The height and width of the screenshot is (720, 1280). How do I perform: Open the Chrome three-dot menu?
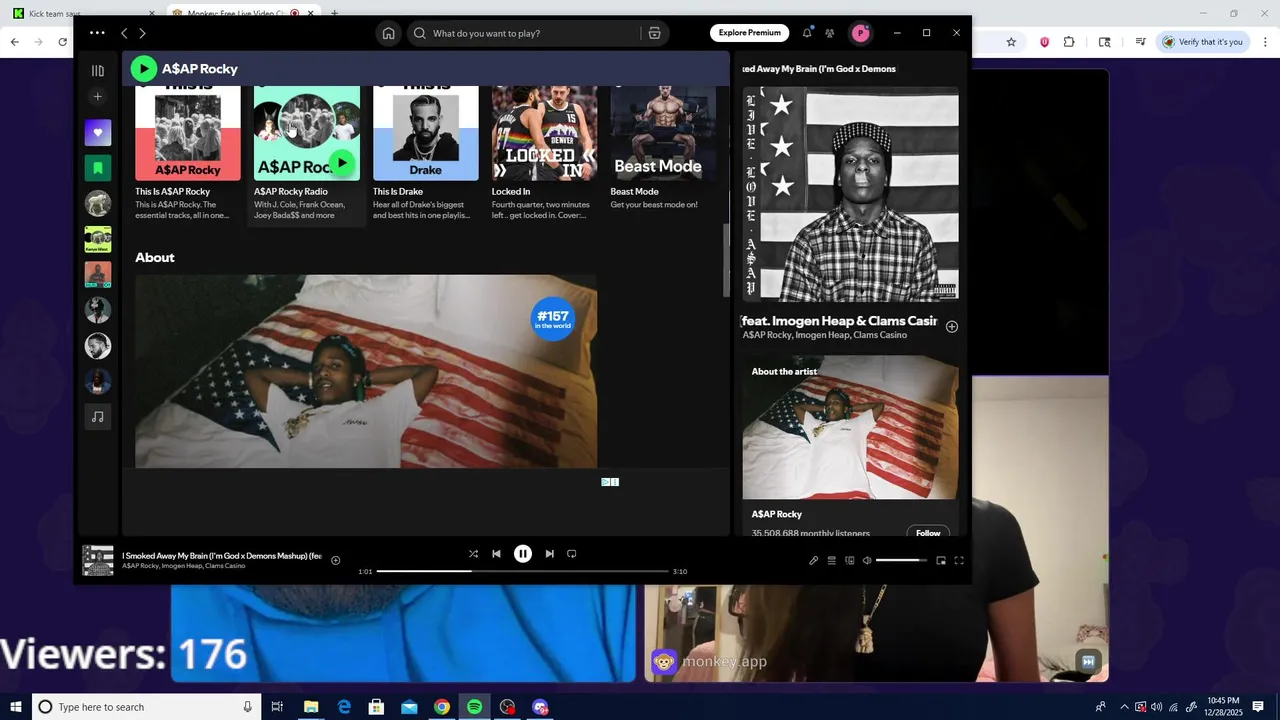1265,42
